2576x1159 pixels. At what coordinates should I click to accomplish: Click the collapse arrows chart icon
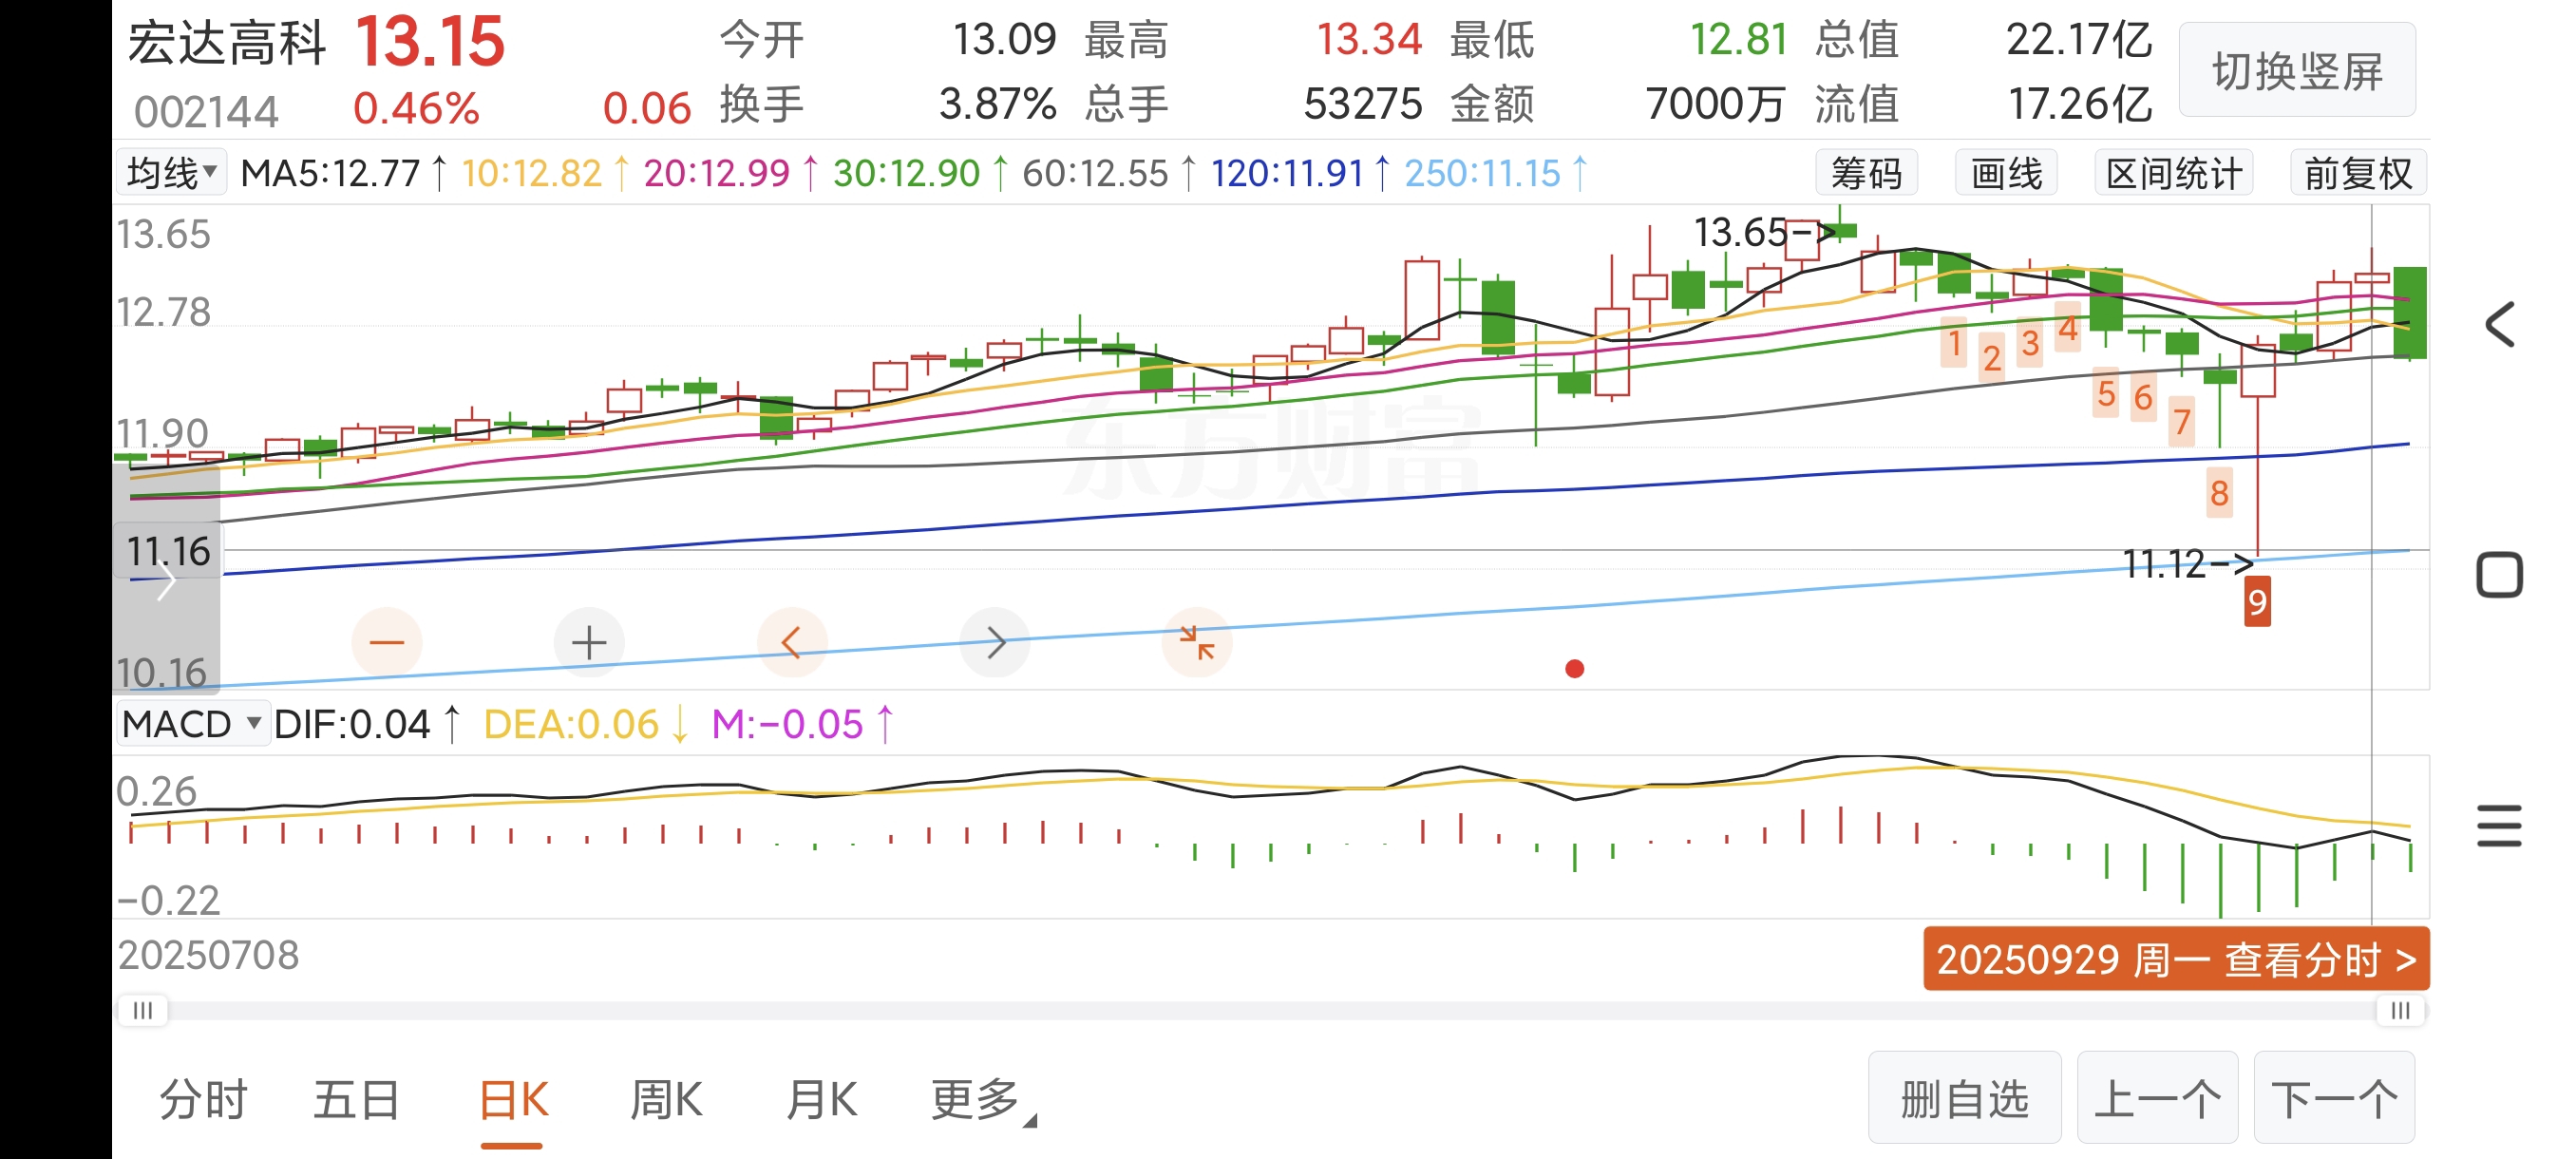coord(1196,642)
